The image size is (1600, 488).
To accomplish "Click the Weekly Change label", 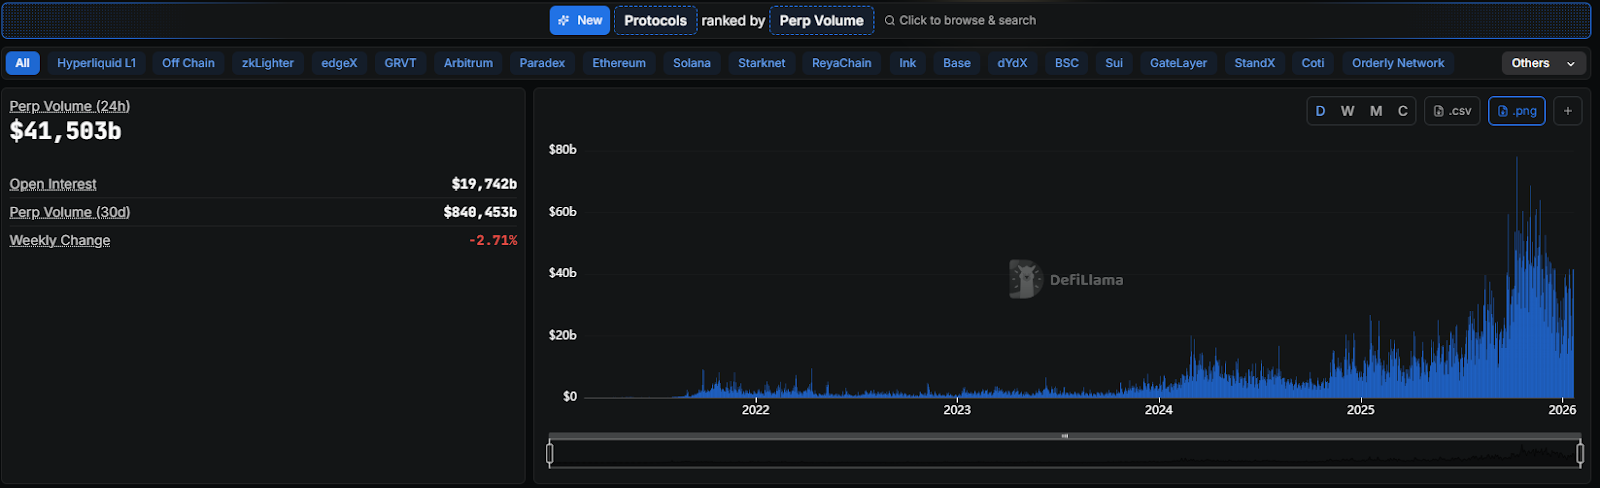I will pyautogui.click(x=60, y=240).
